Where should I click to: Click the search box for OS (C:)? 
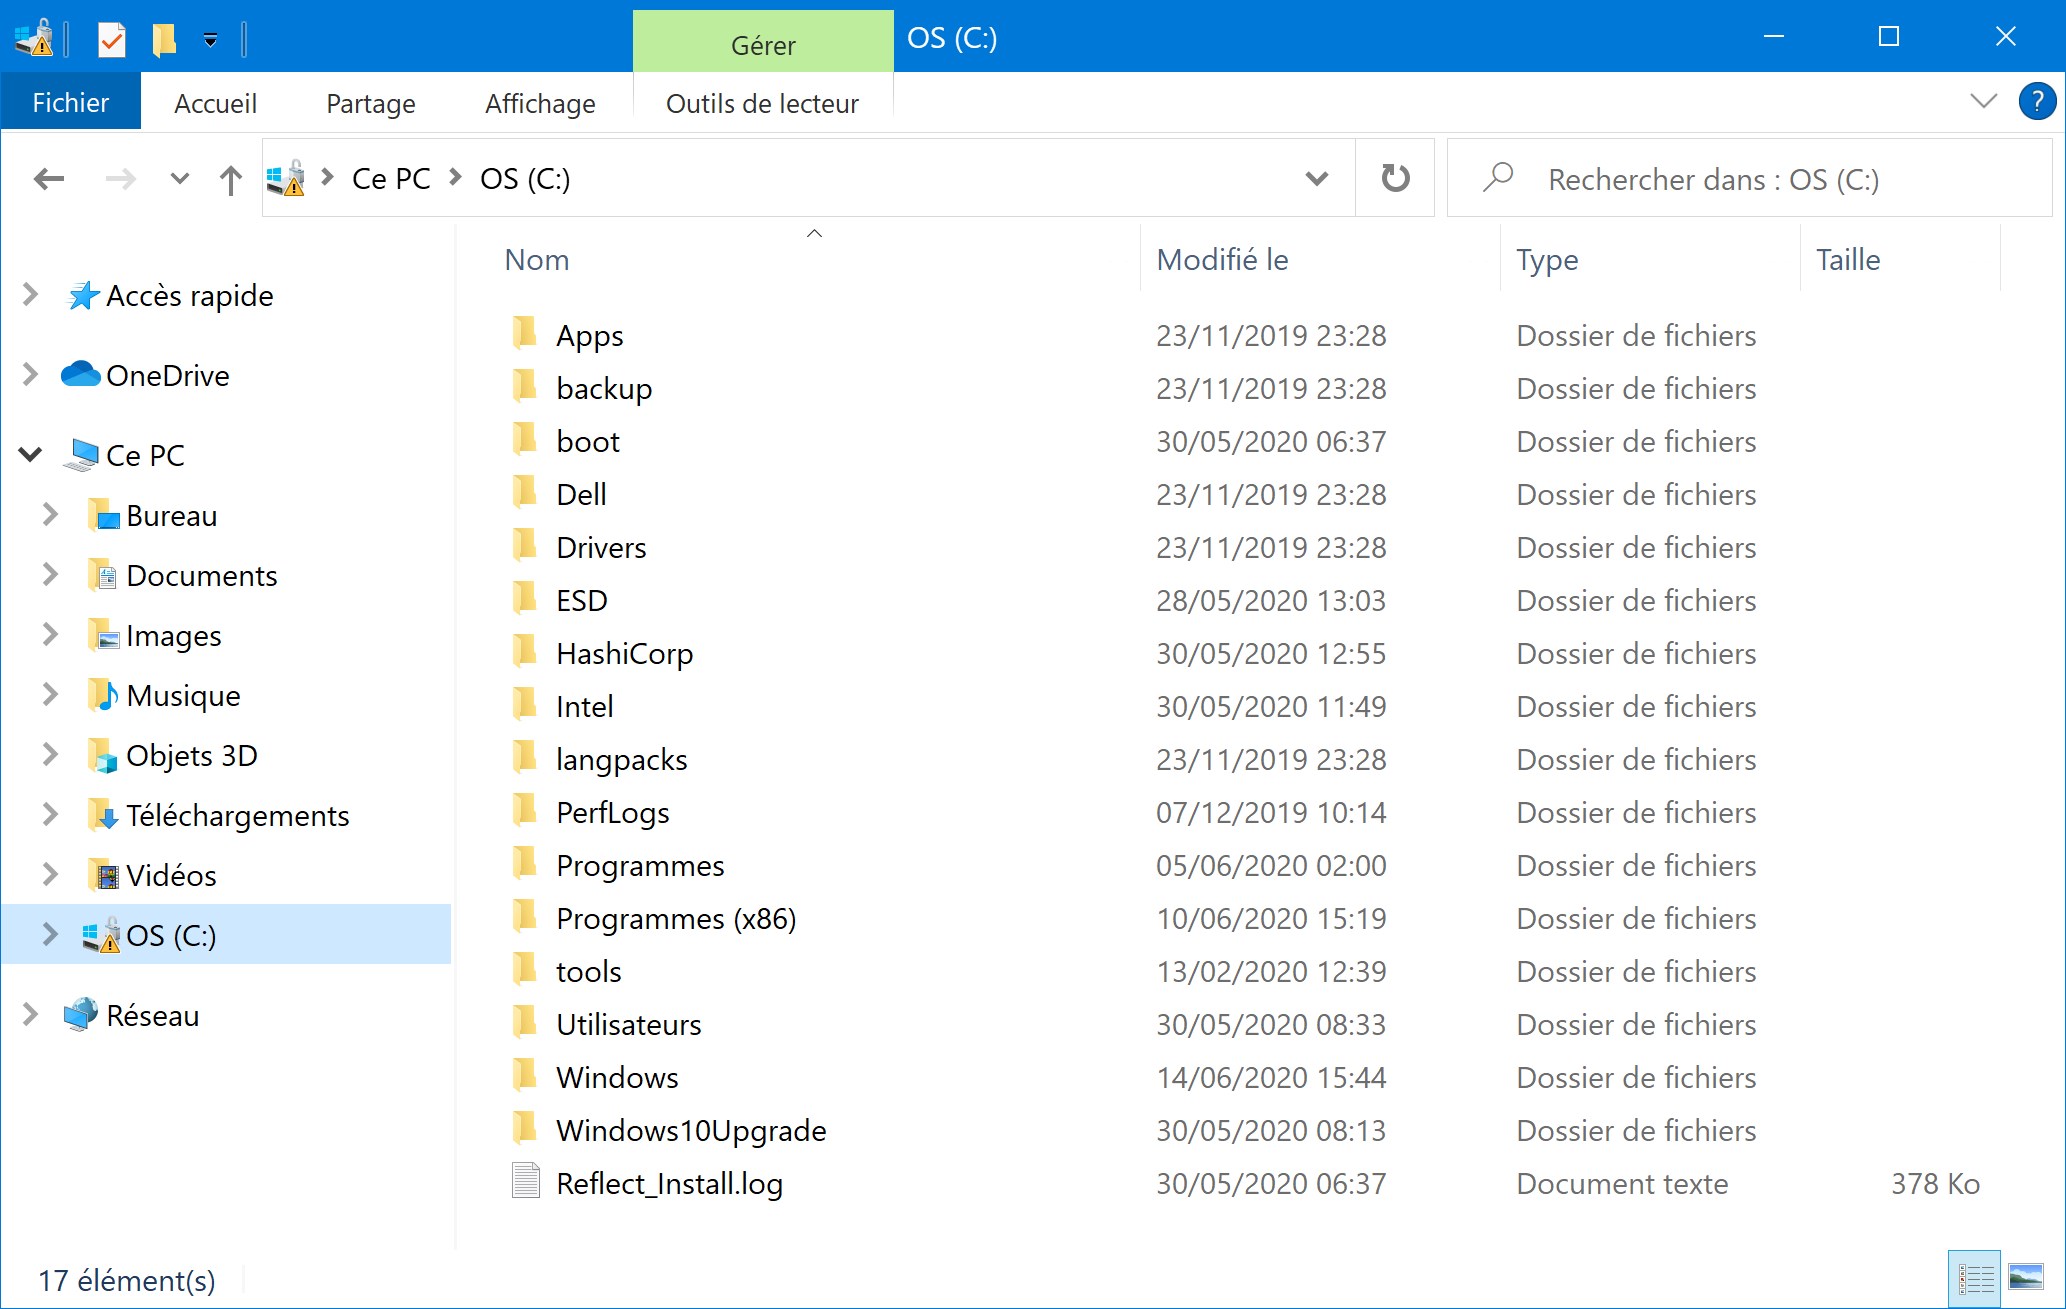(1750, 179)
